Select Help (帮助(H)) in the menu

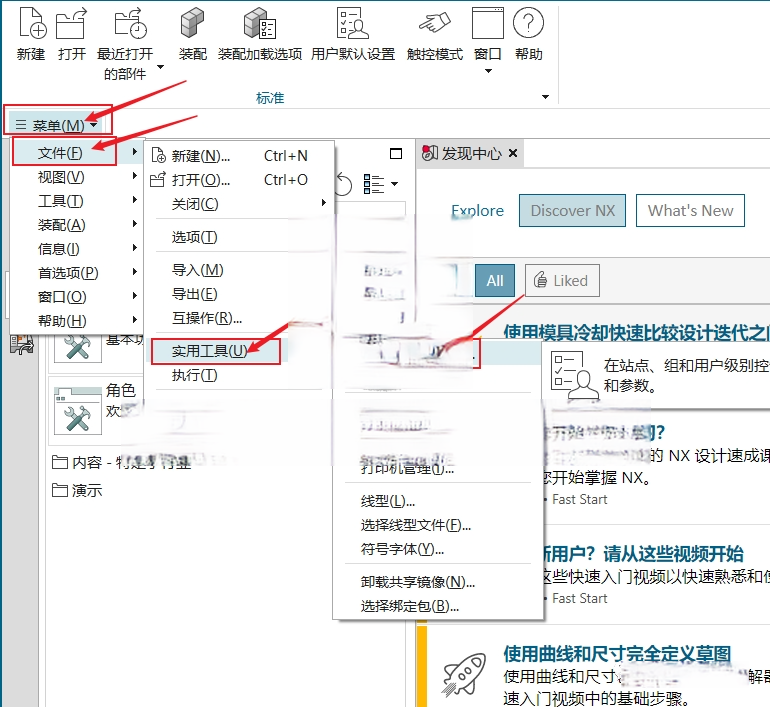(76, 321)
